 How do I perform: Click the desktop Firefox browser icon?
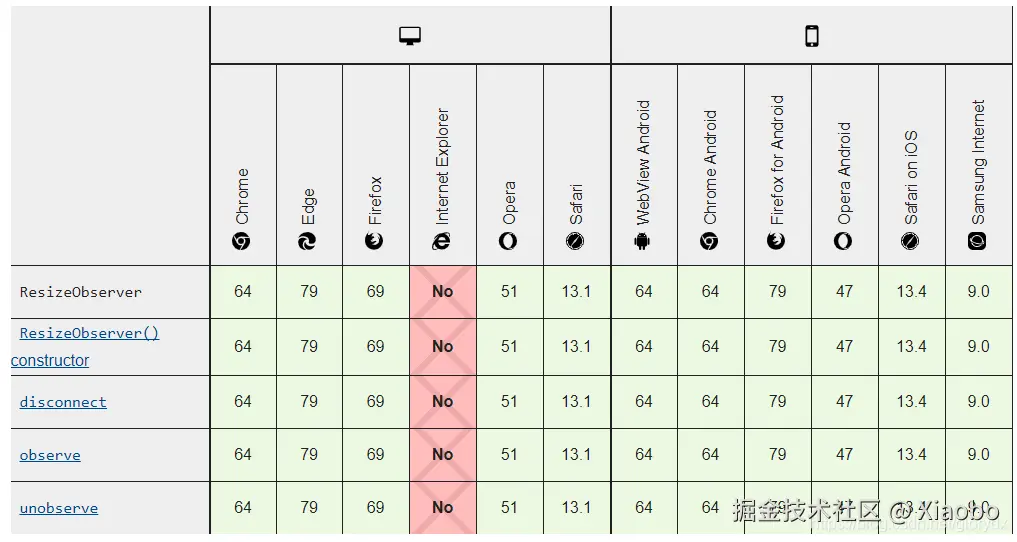pyautogui.click(x=374, y=242)
